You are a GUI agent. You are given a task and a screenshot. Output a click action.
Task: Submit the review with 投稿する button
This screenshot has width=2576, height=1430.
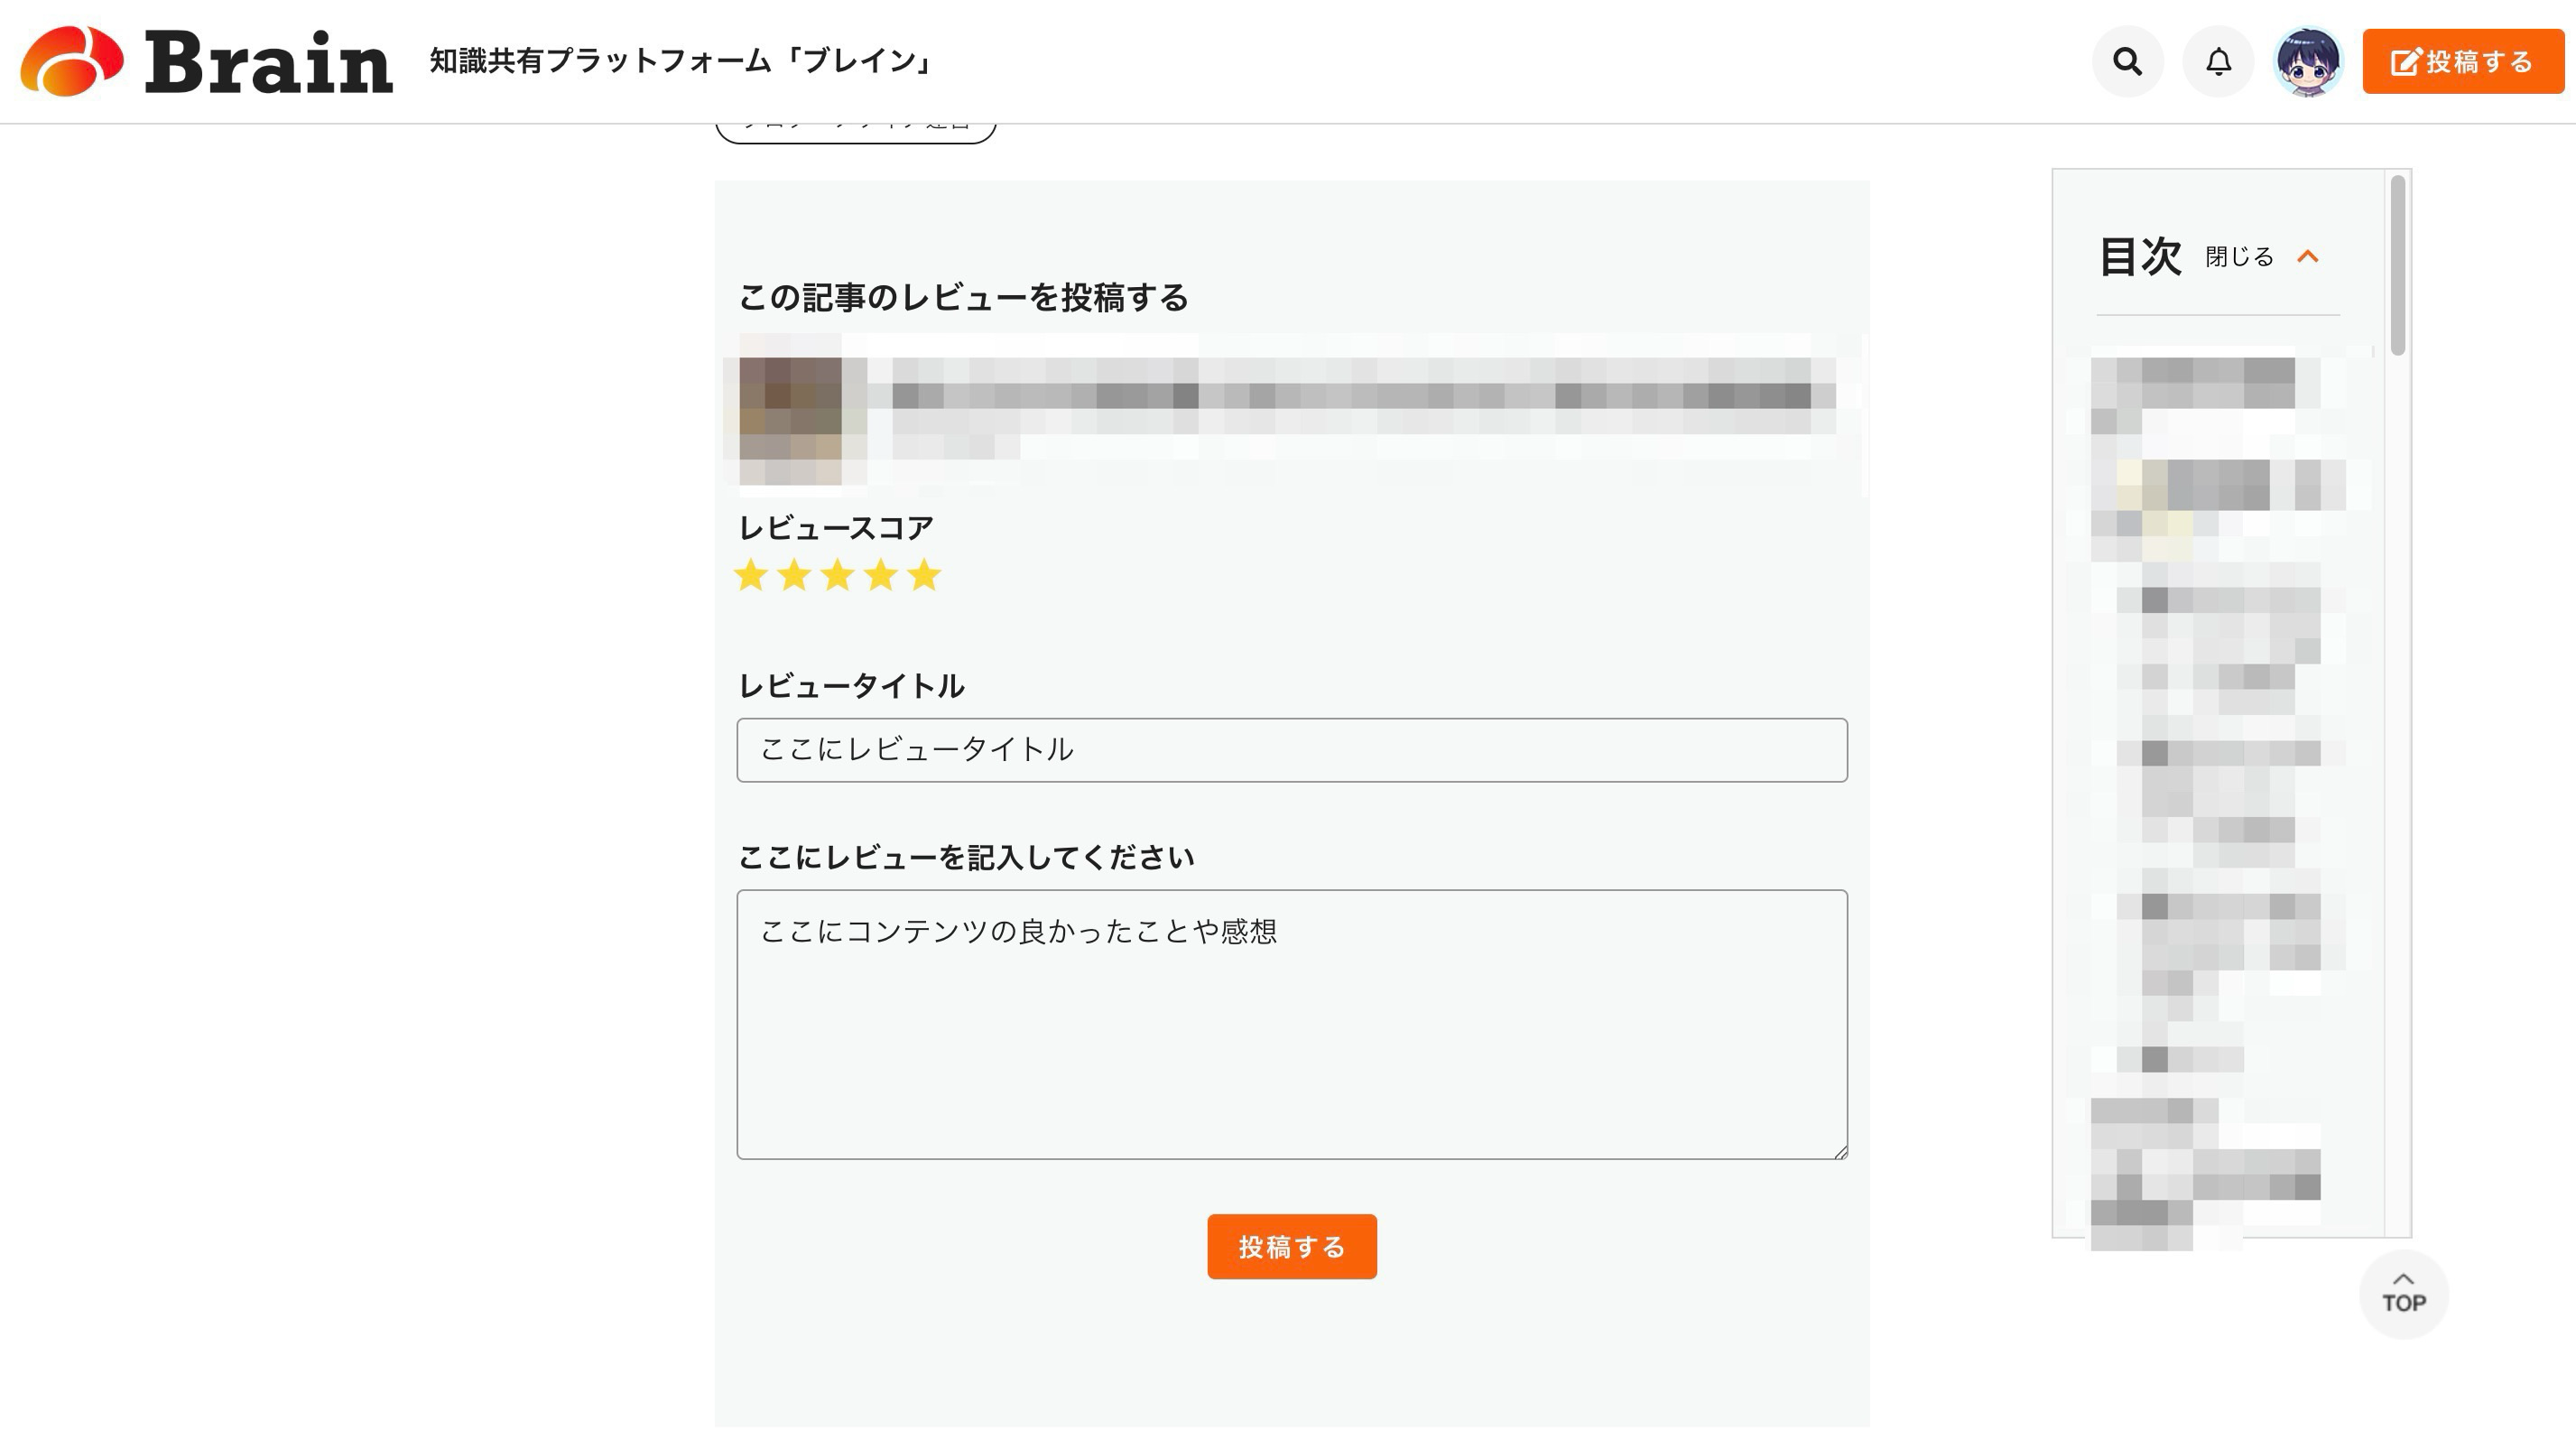pyautogui.click(x=1291, y=1247)
